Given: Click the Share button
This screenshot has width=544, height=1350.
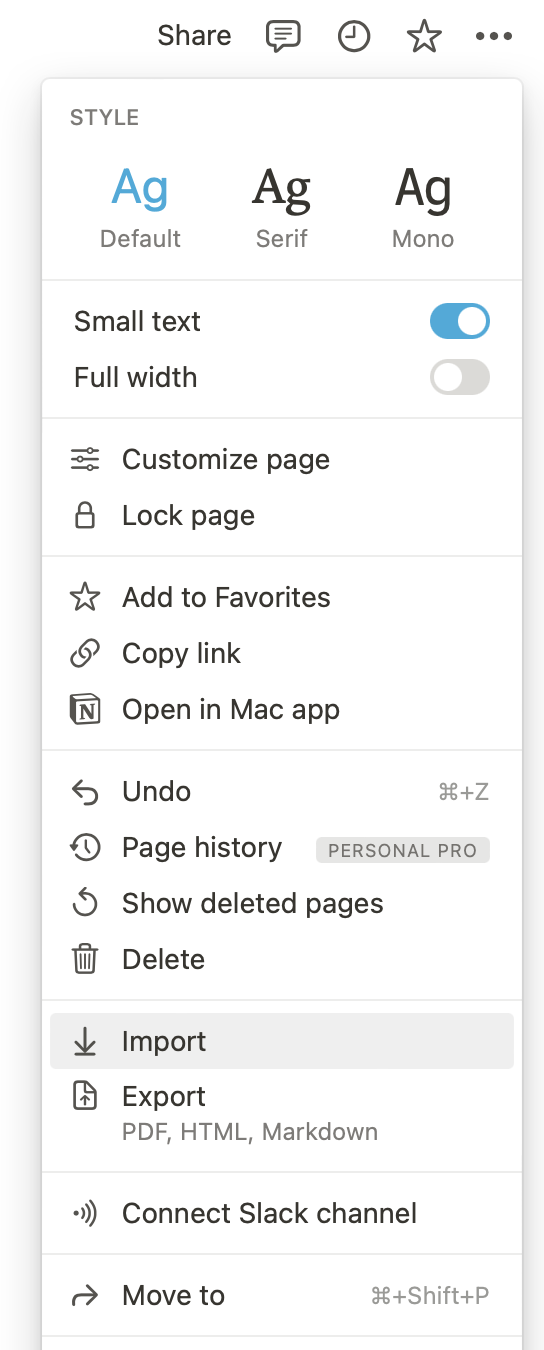Looking at the screenshot, I should (194, 36).
